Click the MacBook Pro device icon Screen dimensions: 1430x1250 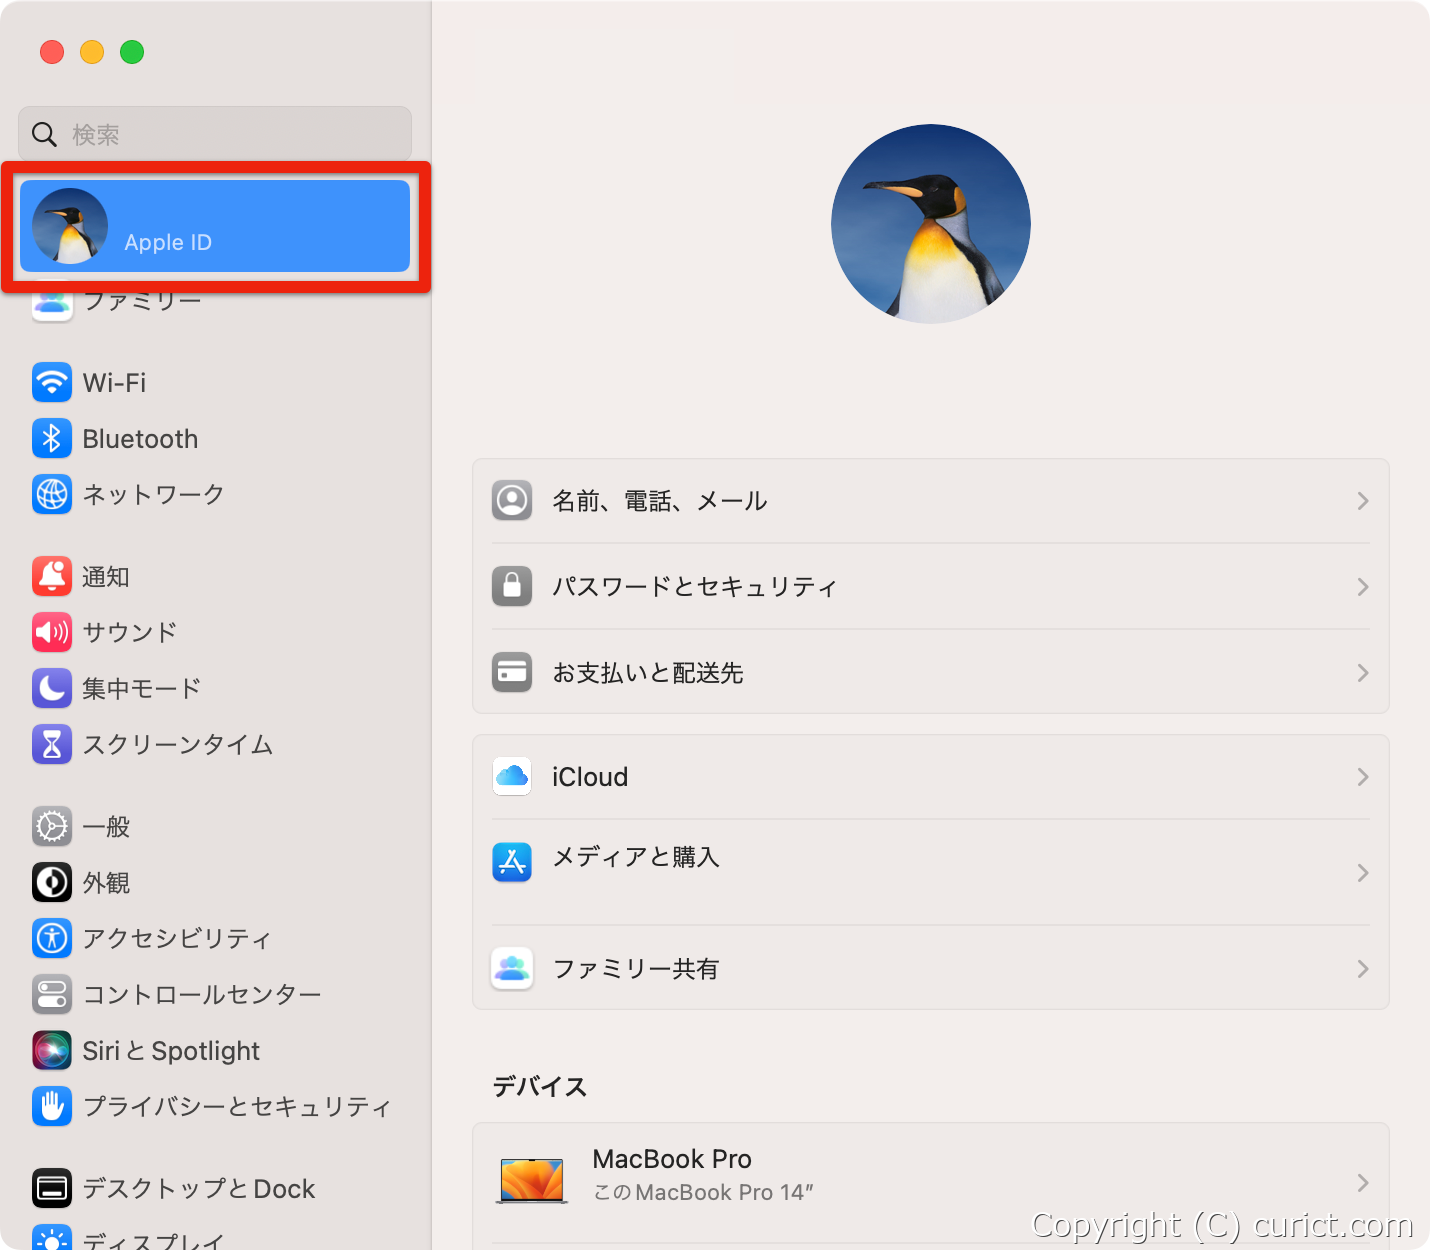pyautogui.click(x=532, y=1181)
